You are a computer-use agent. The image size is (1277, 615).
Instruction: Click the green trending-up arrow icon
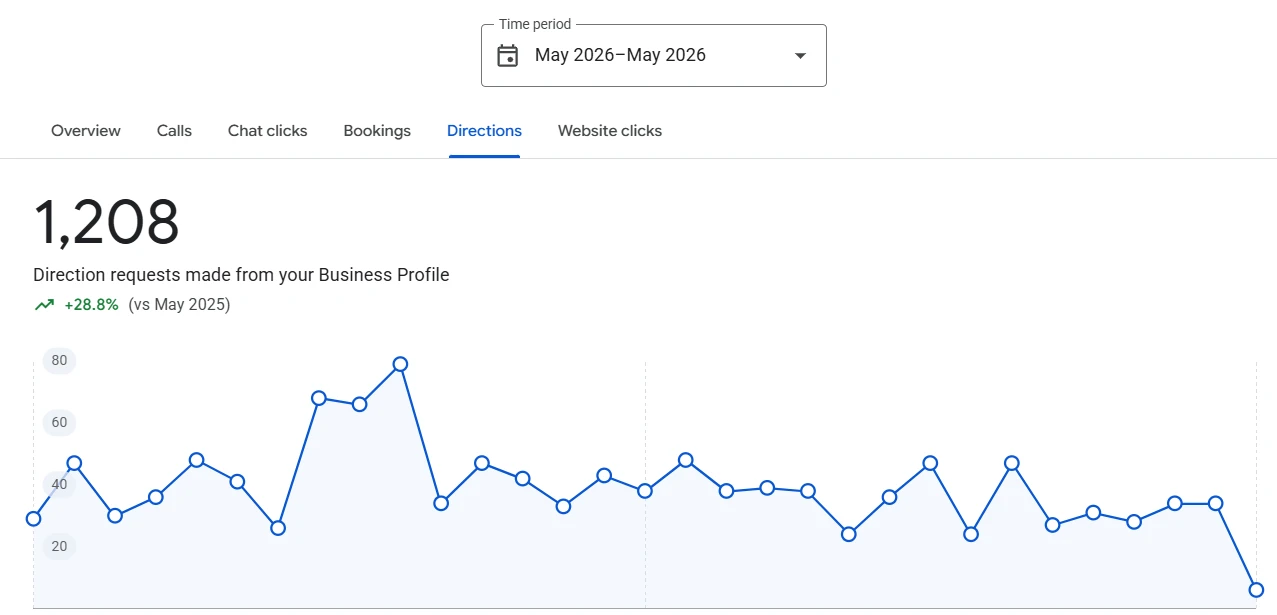(44, 305)
